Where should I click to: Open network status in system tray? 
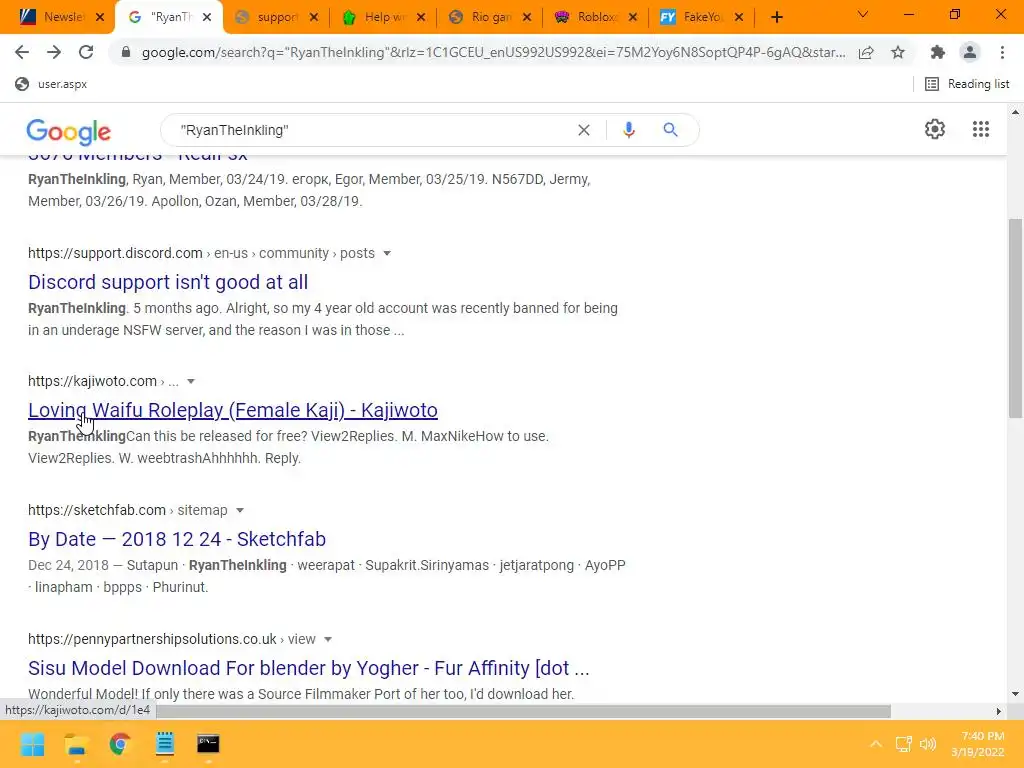[903, 744]
